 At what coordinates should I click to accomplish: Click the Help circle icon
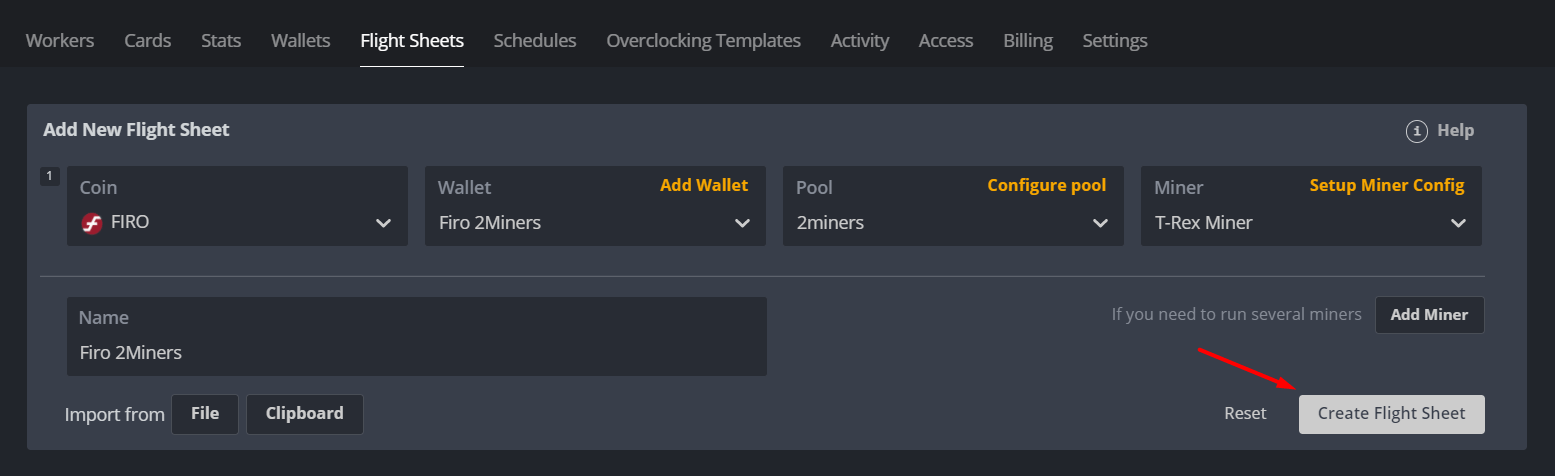[1416, 131]
